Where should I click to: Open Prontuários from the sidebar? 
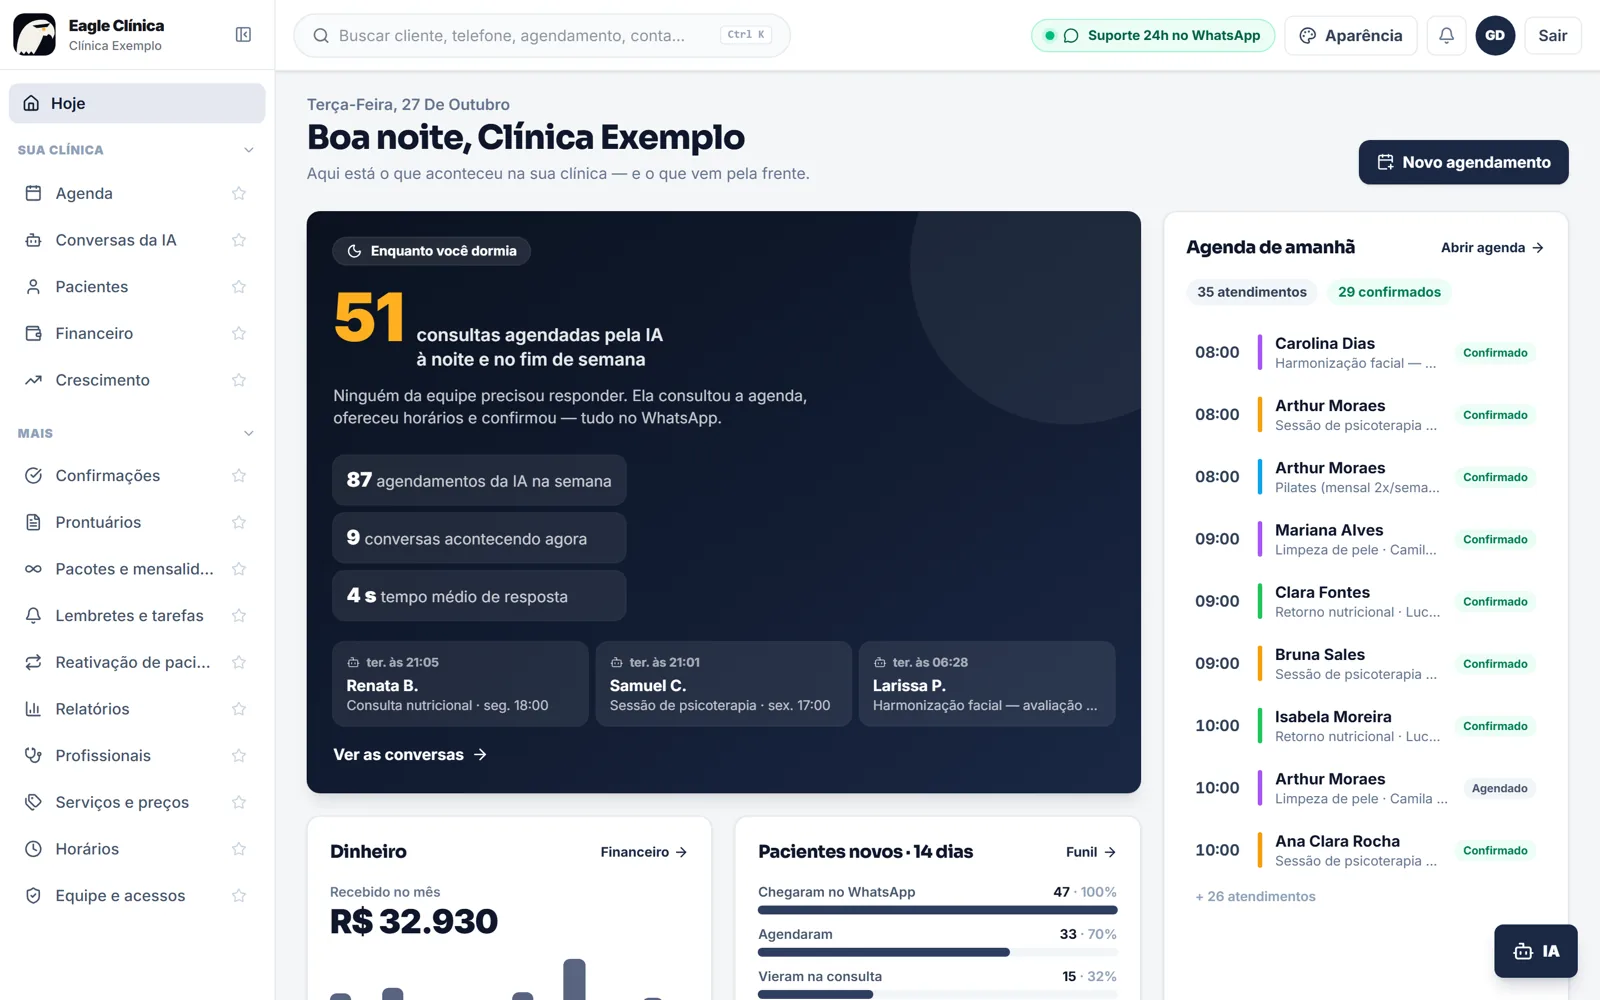tap(98, 522)
